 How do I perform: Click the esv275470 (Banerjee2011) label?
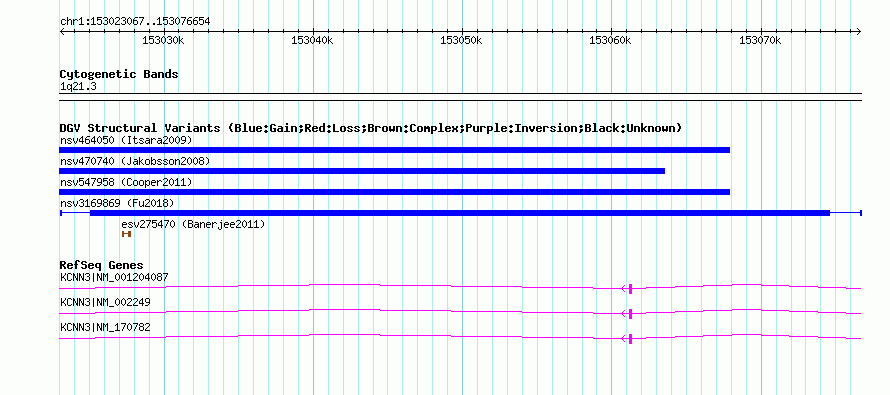coord(193,224)
